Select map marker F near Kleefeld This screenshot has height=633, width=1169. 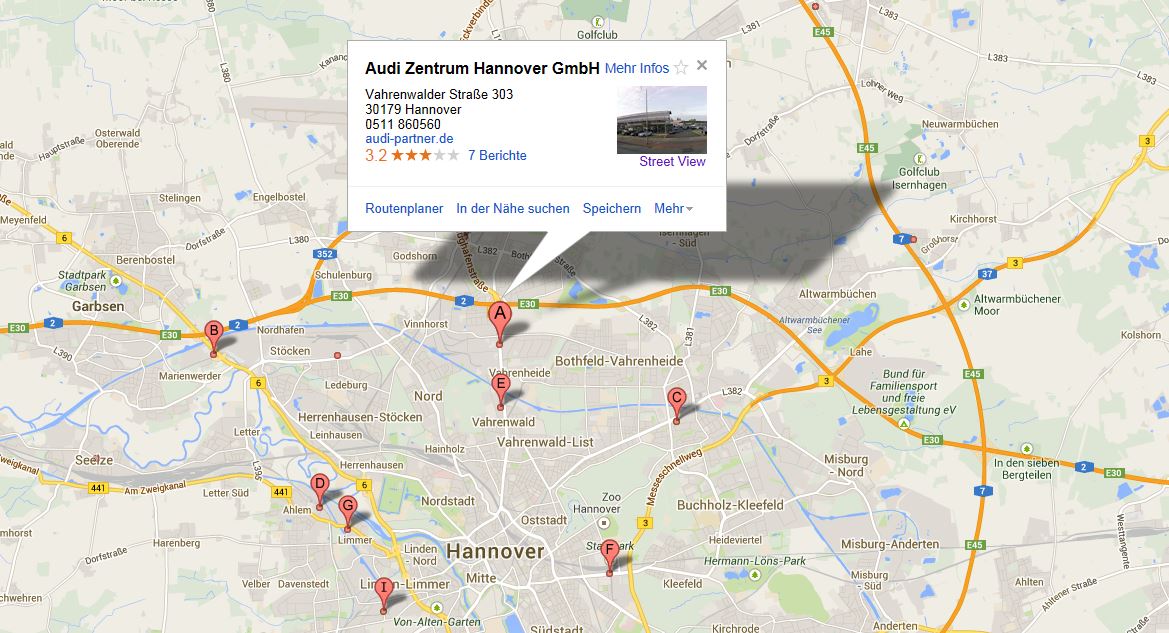pyautogui.click(x=610, y=555)
